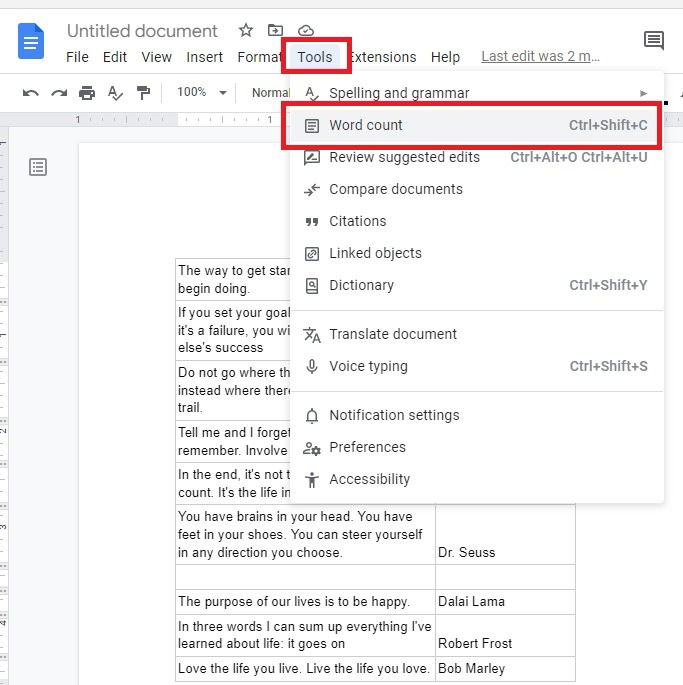Click the Translate document icon
Screen dimensions: 683x685
point(312,335)
